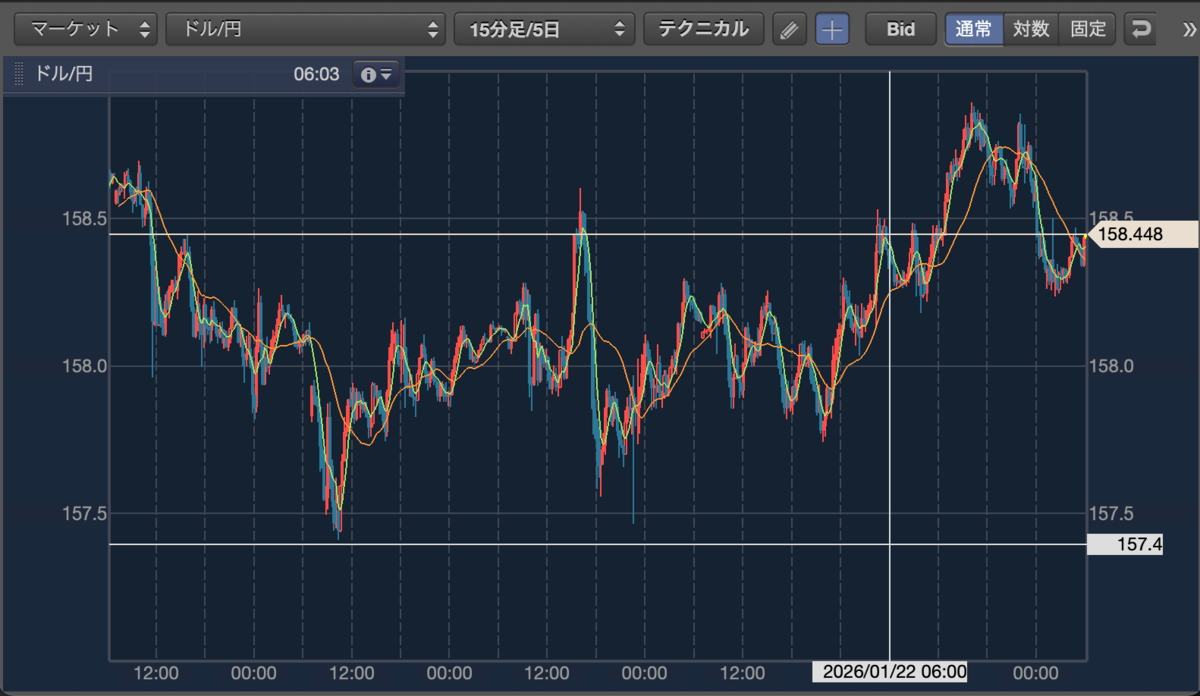Click the 158.0 label on right axis
Image resolution: width=1200 pixels, height=696 pixels.
[x=1110, y=366]
